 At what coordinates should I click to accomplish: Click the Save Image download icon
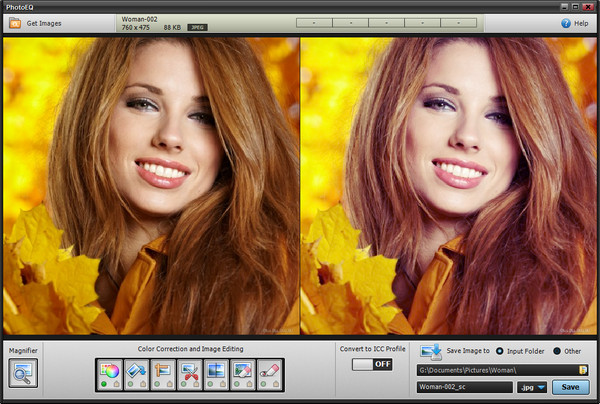coord(430,351)
